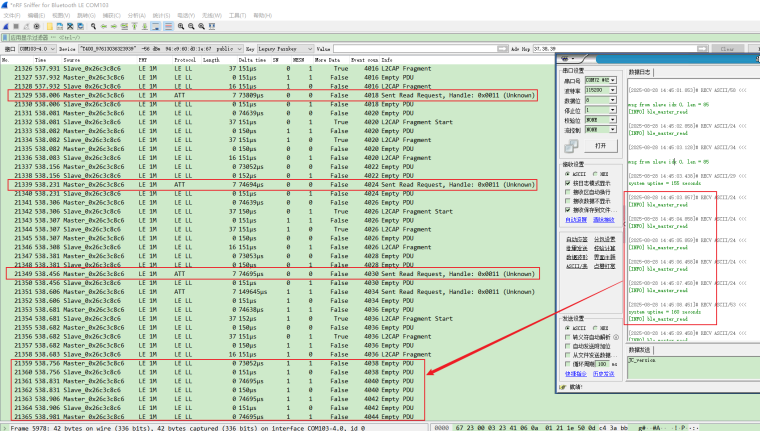Click the open port button in serial panel

600,145
